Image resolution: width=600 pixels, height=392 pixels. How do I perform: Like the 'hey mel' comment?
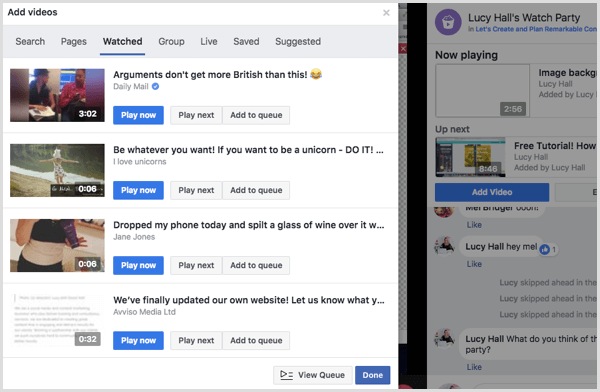point(474,264)
